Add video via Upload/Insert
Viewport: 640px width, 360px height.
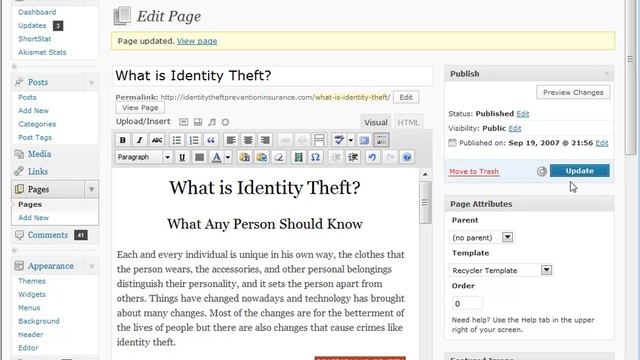198,122
